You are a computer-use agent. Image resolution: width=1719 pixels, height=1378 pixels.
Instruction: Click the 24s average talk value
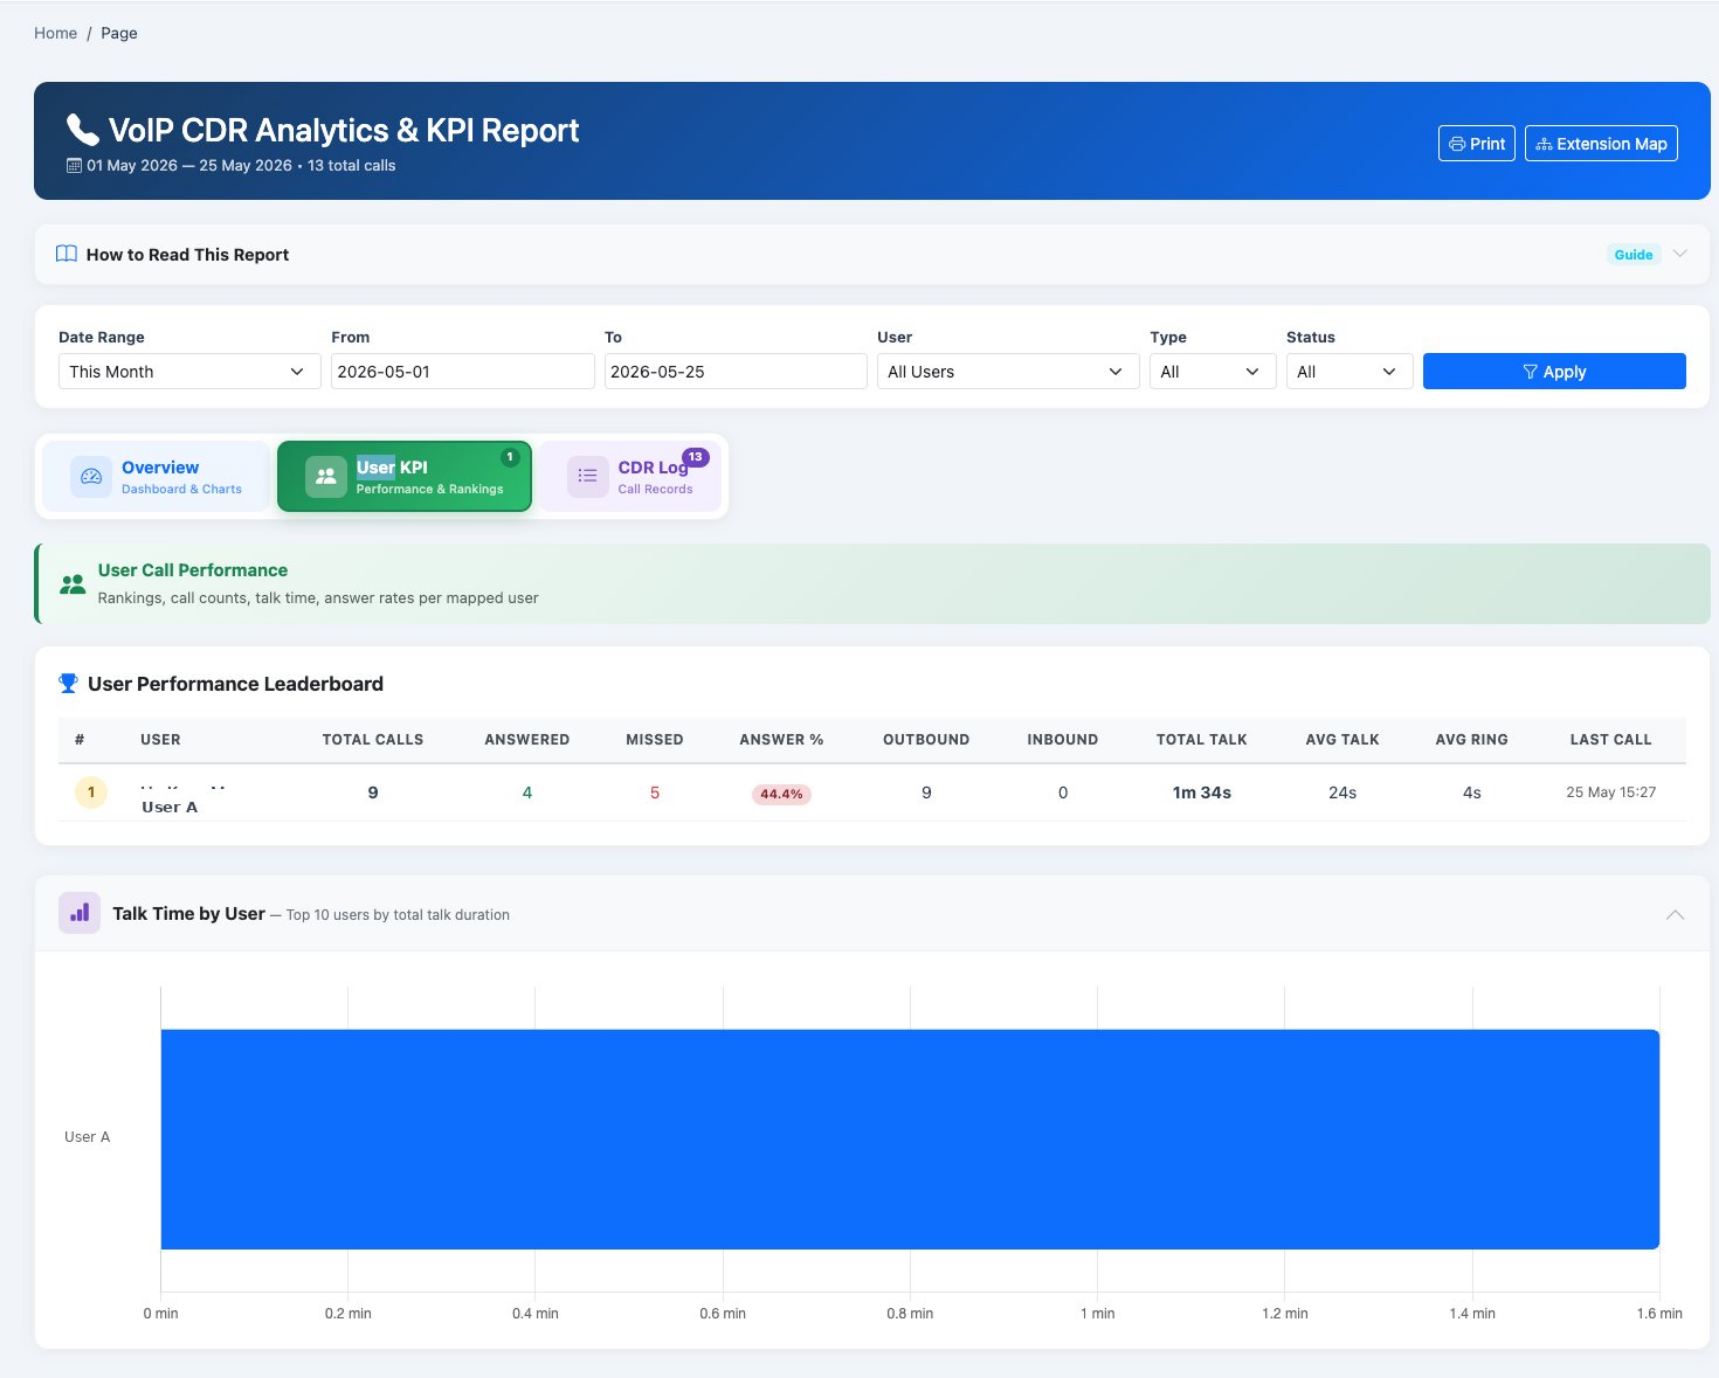point(1342,793)
